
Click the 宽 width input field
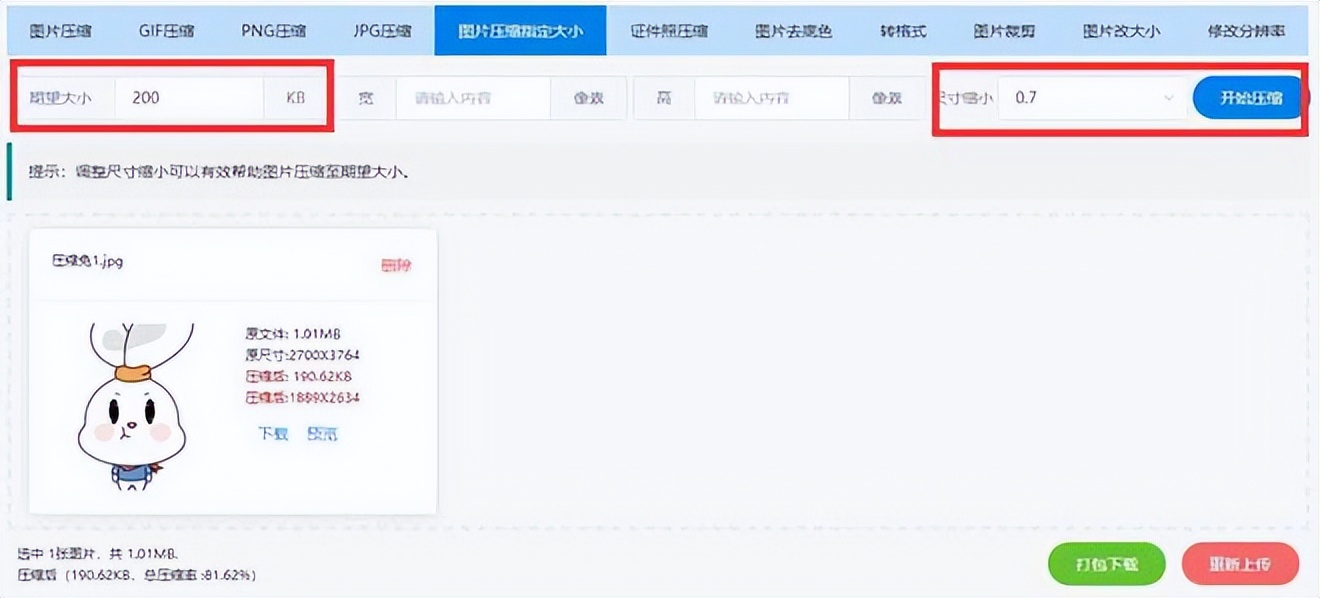pos(472,97)
